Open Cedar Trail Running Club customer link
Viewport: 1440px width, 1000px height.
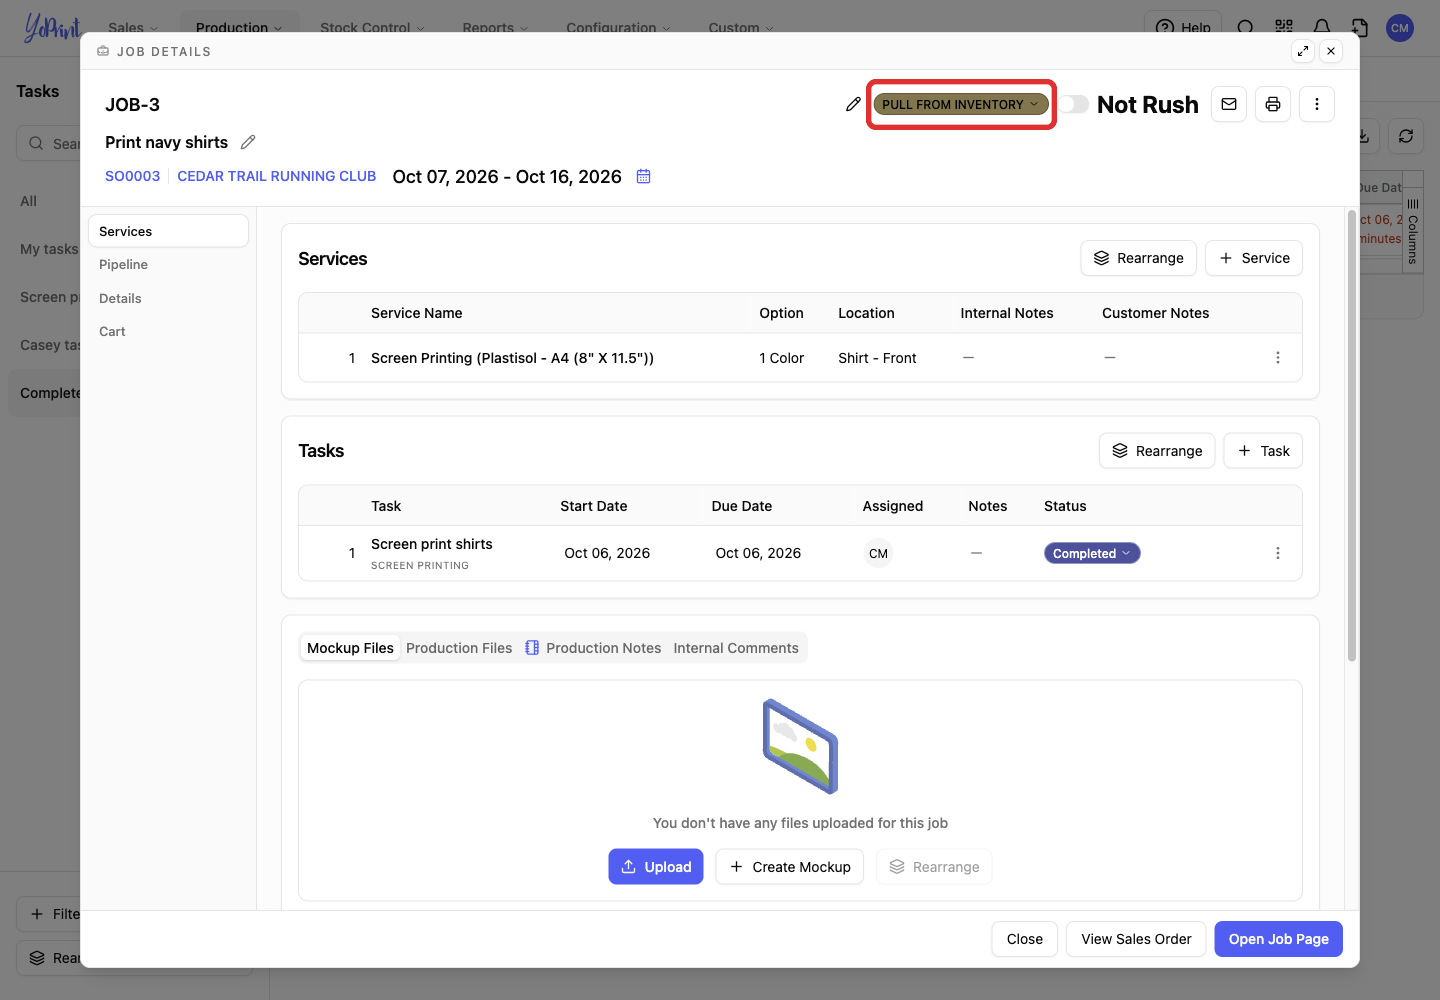tap(277, 176)
